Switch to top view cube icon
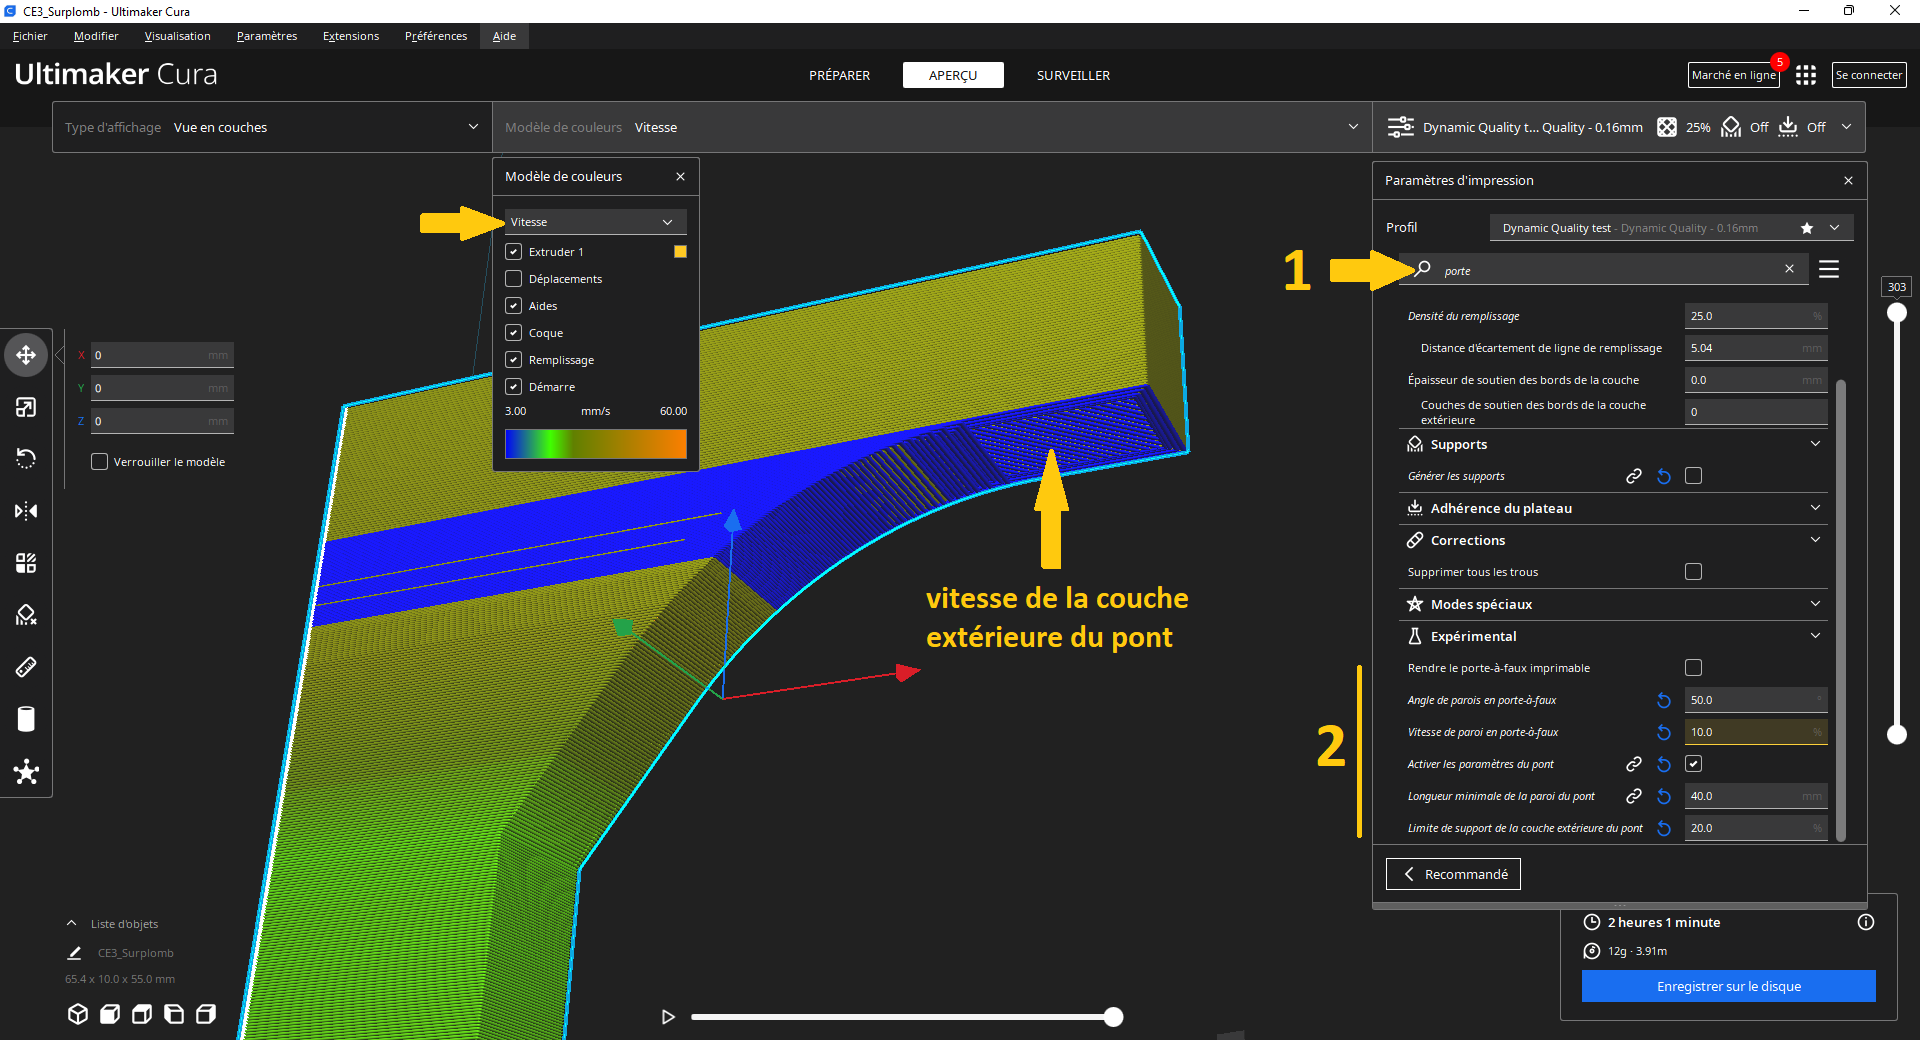The image size is (1920, 1040). click(x=142, y=1014)
